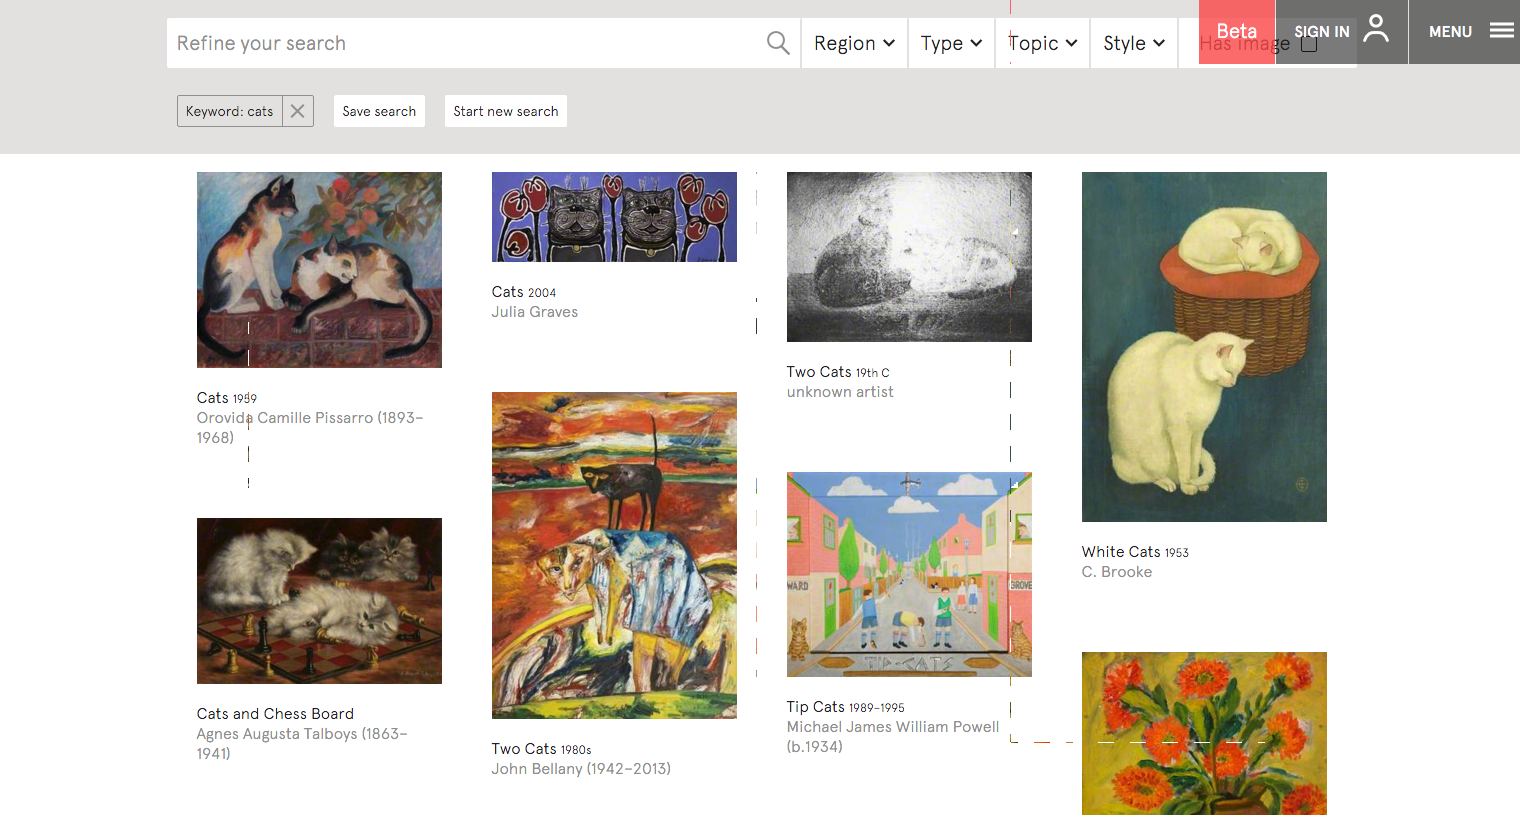The width and height of the screenshot is (1520, 815).
Task: Remove the Keyword: cats filter
Action: [298, 111]
